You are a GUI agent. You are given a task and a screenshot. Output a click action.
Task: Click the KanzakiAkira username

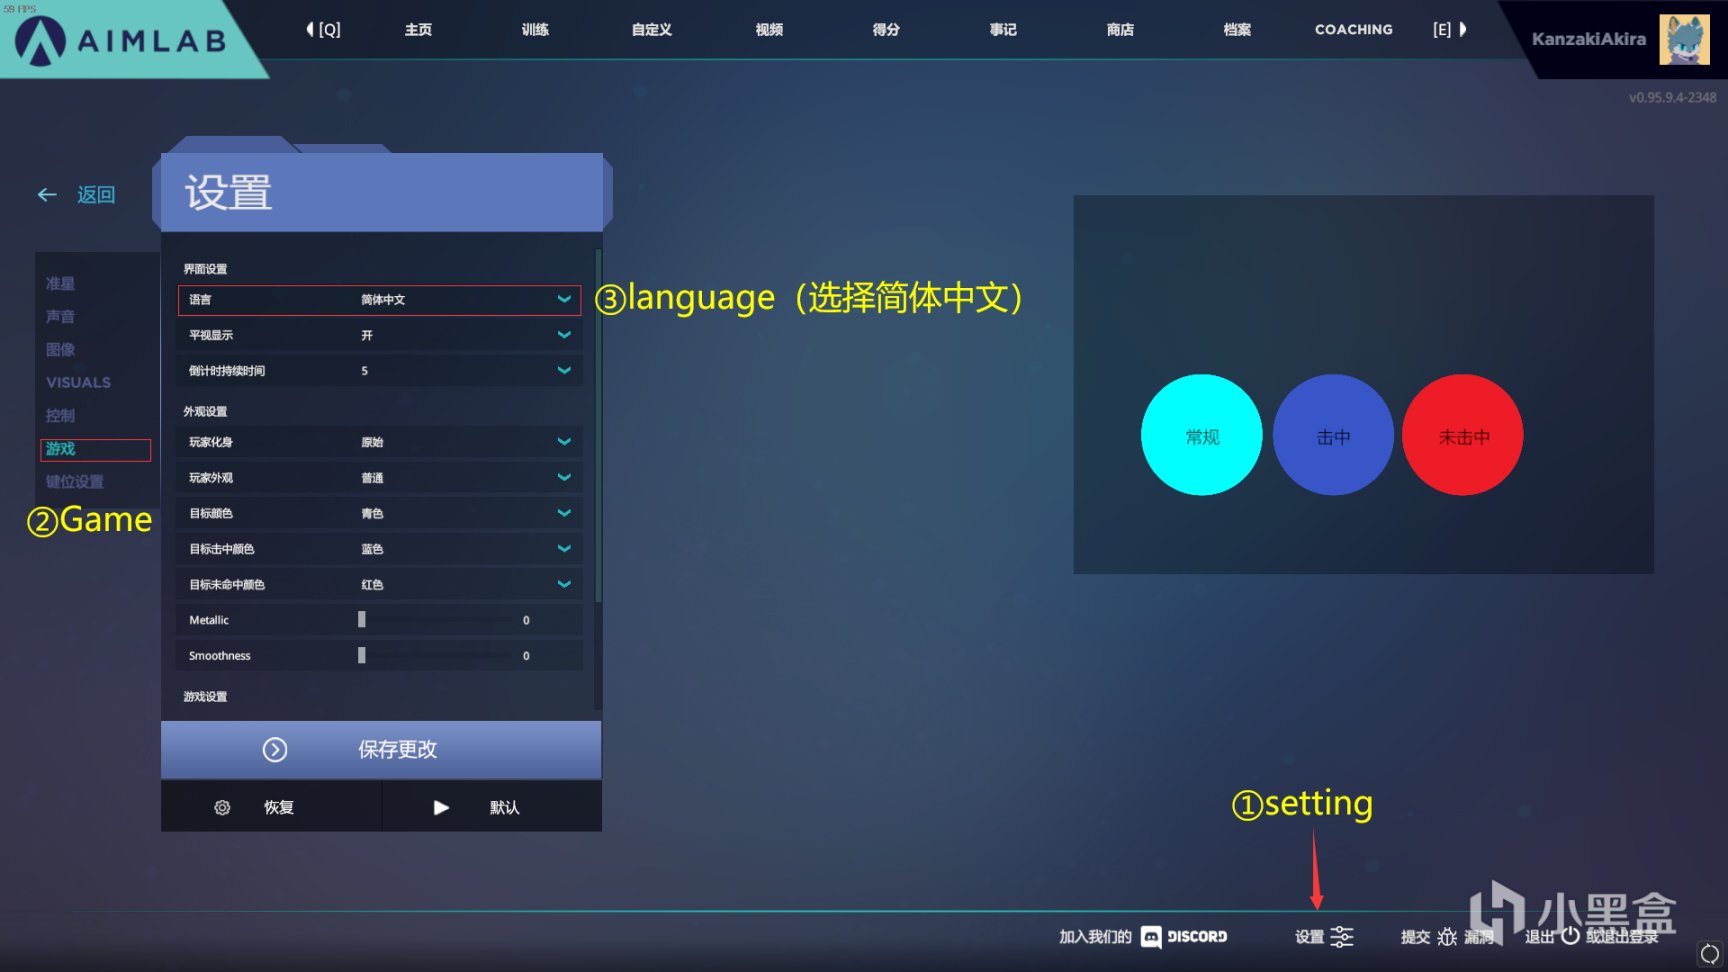pyautogui.click(x=1588, y=39)
